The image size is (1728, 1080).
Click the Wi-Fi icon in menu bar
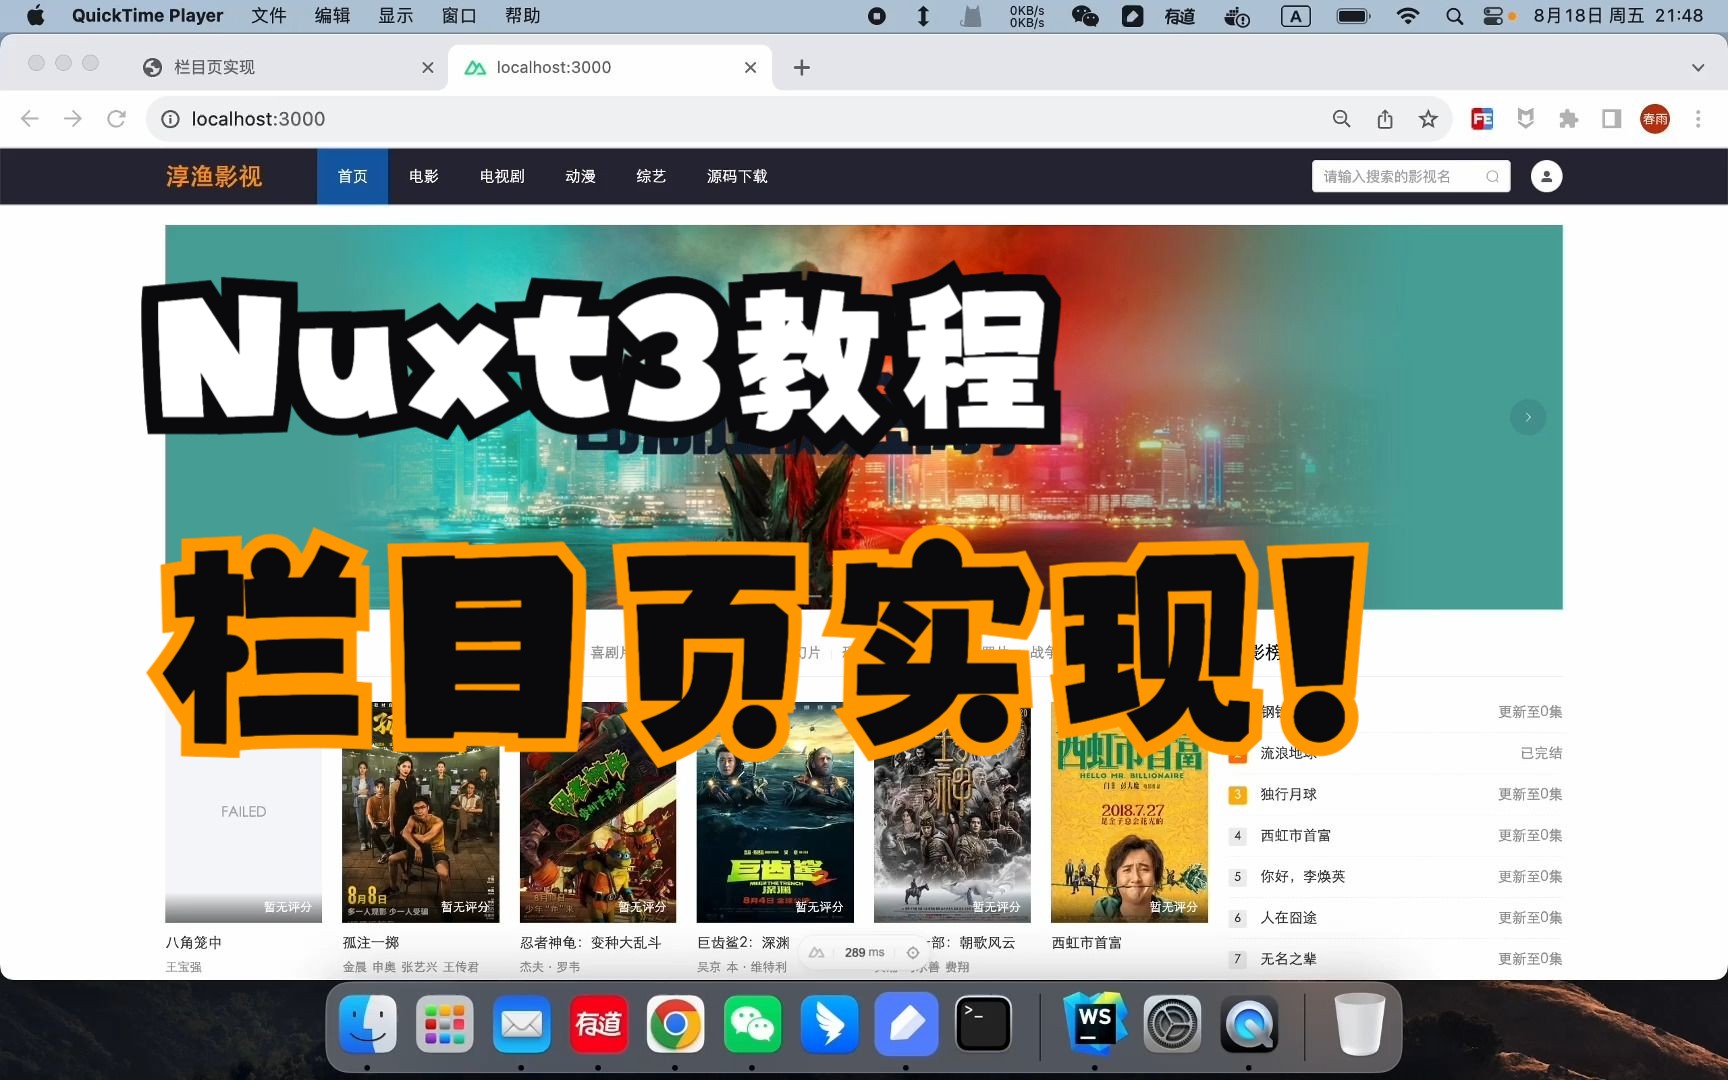[1408, 16]
